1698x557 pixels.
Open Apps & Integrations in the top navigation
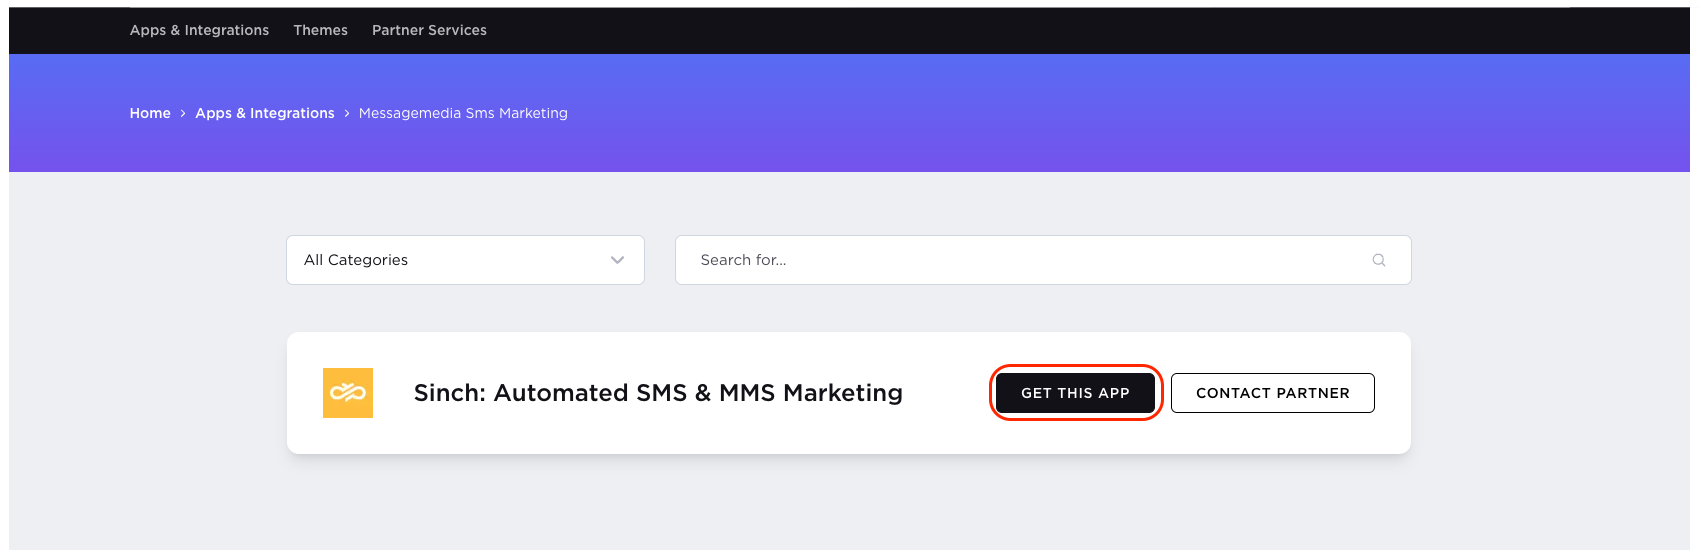click(199, 30)
